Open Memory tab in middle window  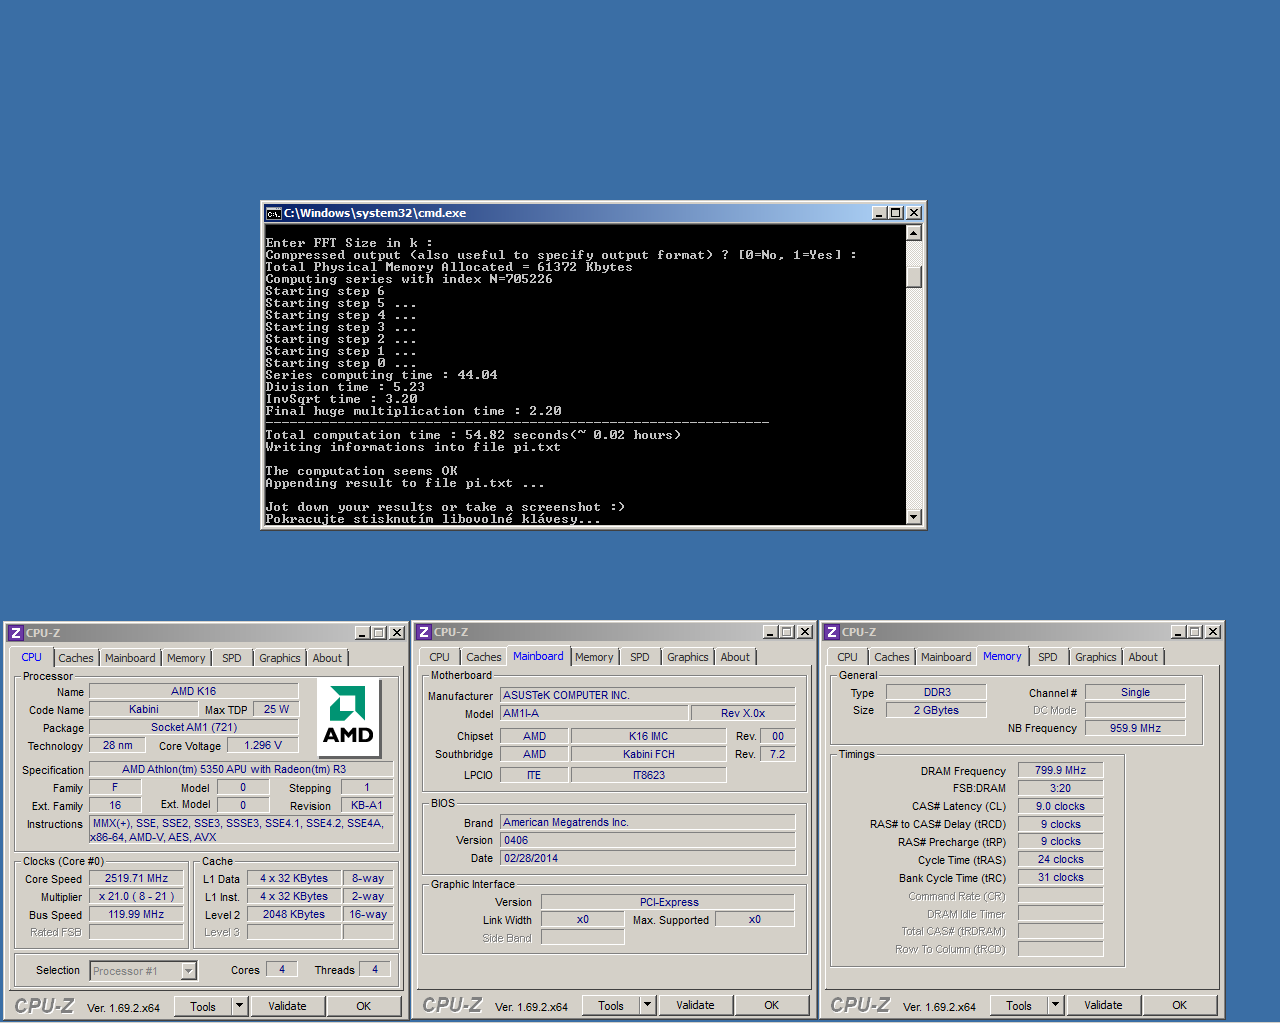(594, 657)
